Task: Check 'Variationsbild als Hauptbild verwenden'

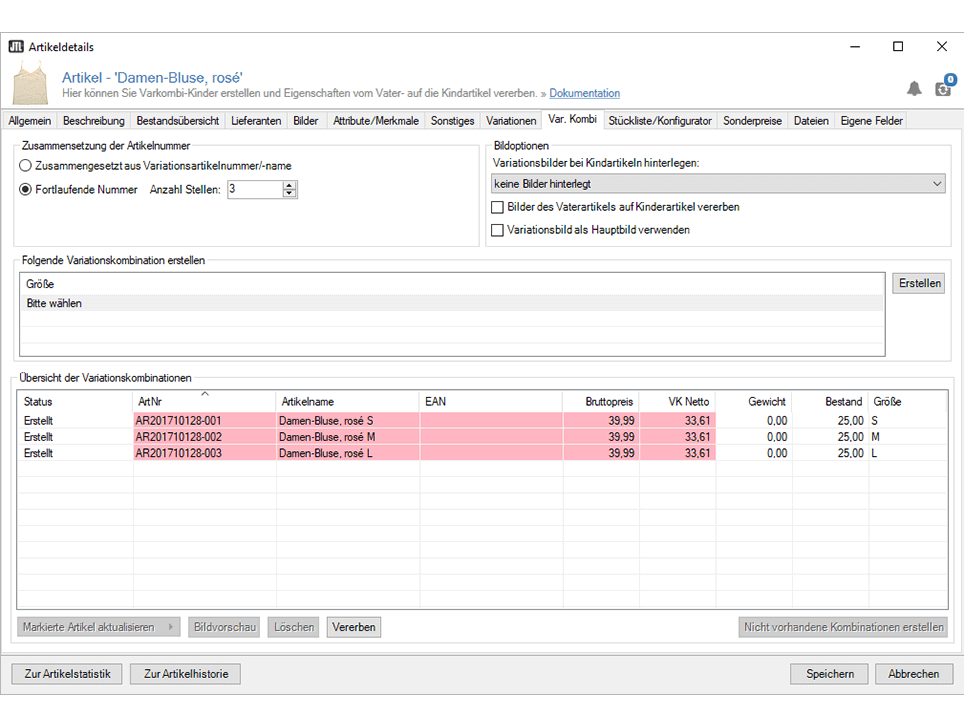Action: tap(497, 229)
